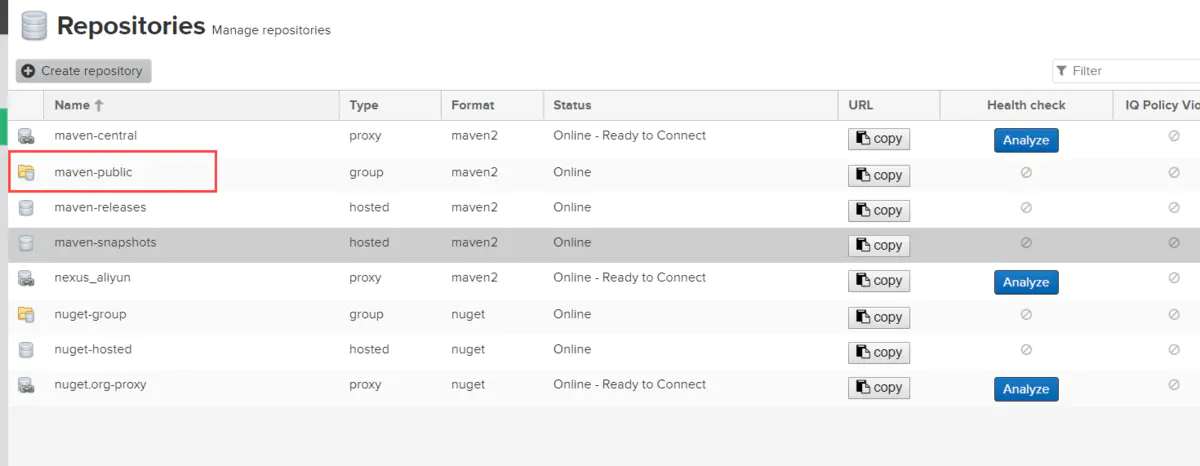Open the maven-releases repository row
1200x466 pixels.
pos(100,208)
